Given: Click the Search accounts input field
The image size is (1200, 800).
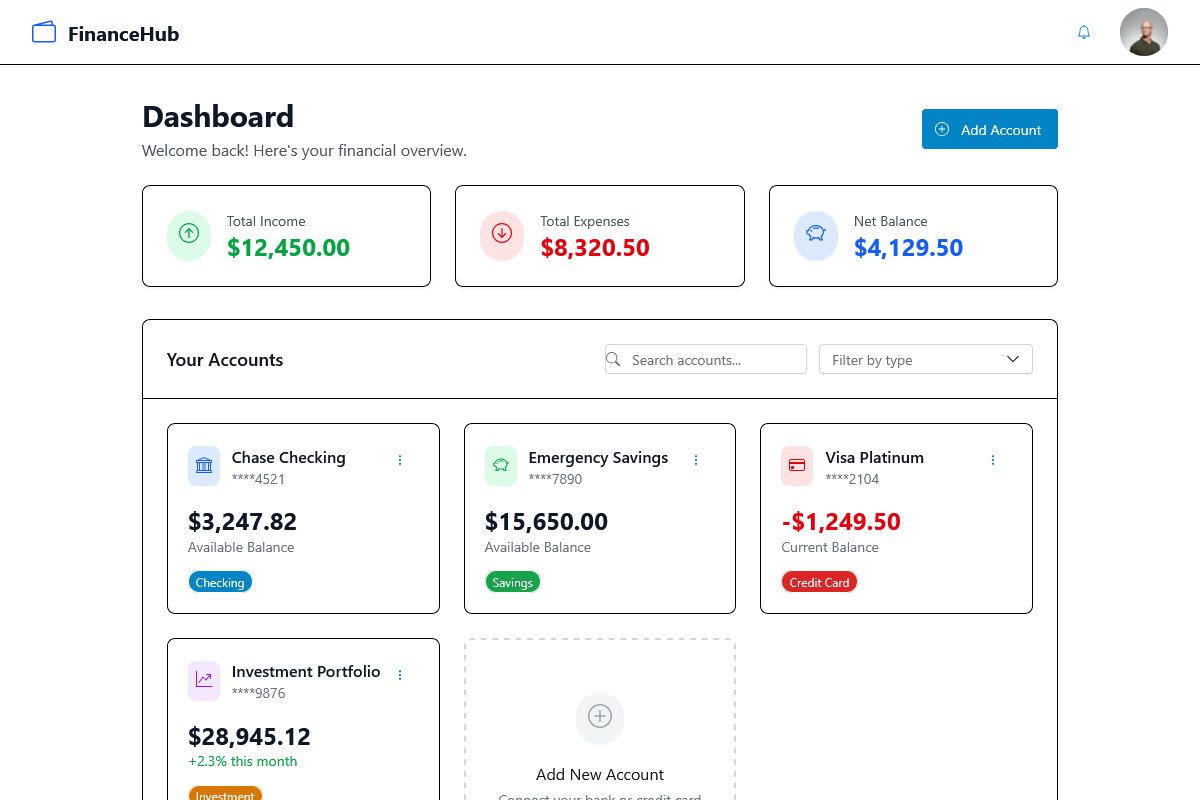Looking at the screenshot, I should pyautogui.click(x=715, y=360).
